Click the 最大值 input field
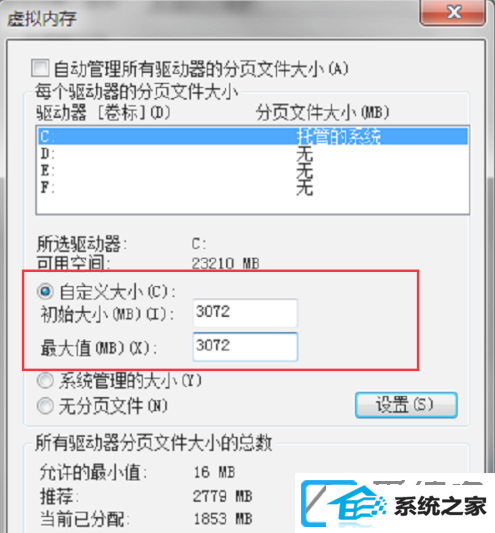The height and width of the screenshot is (533, 495). (245, 347)
